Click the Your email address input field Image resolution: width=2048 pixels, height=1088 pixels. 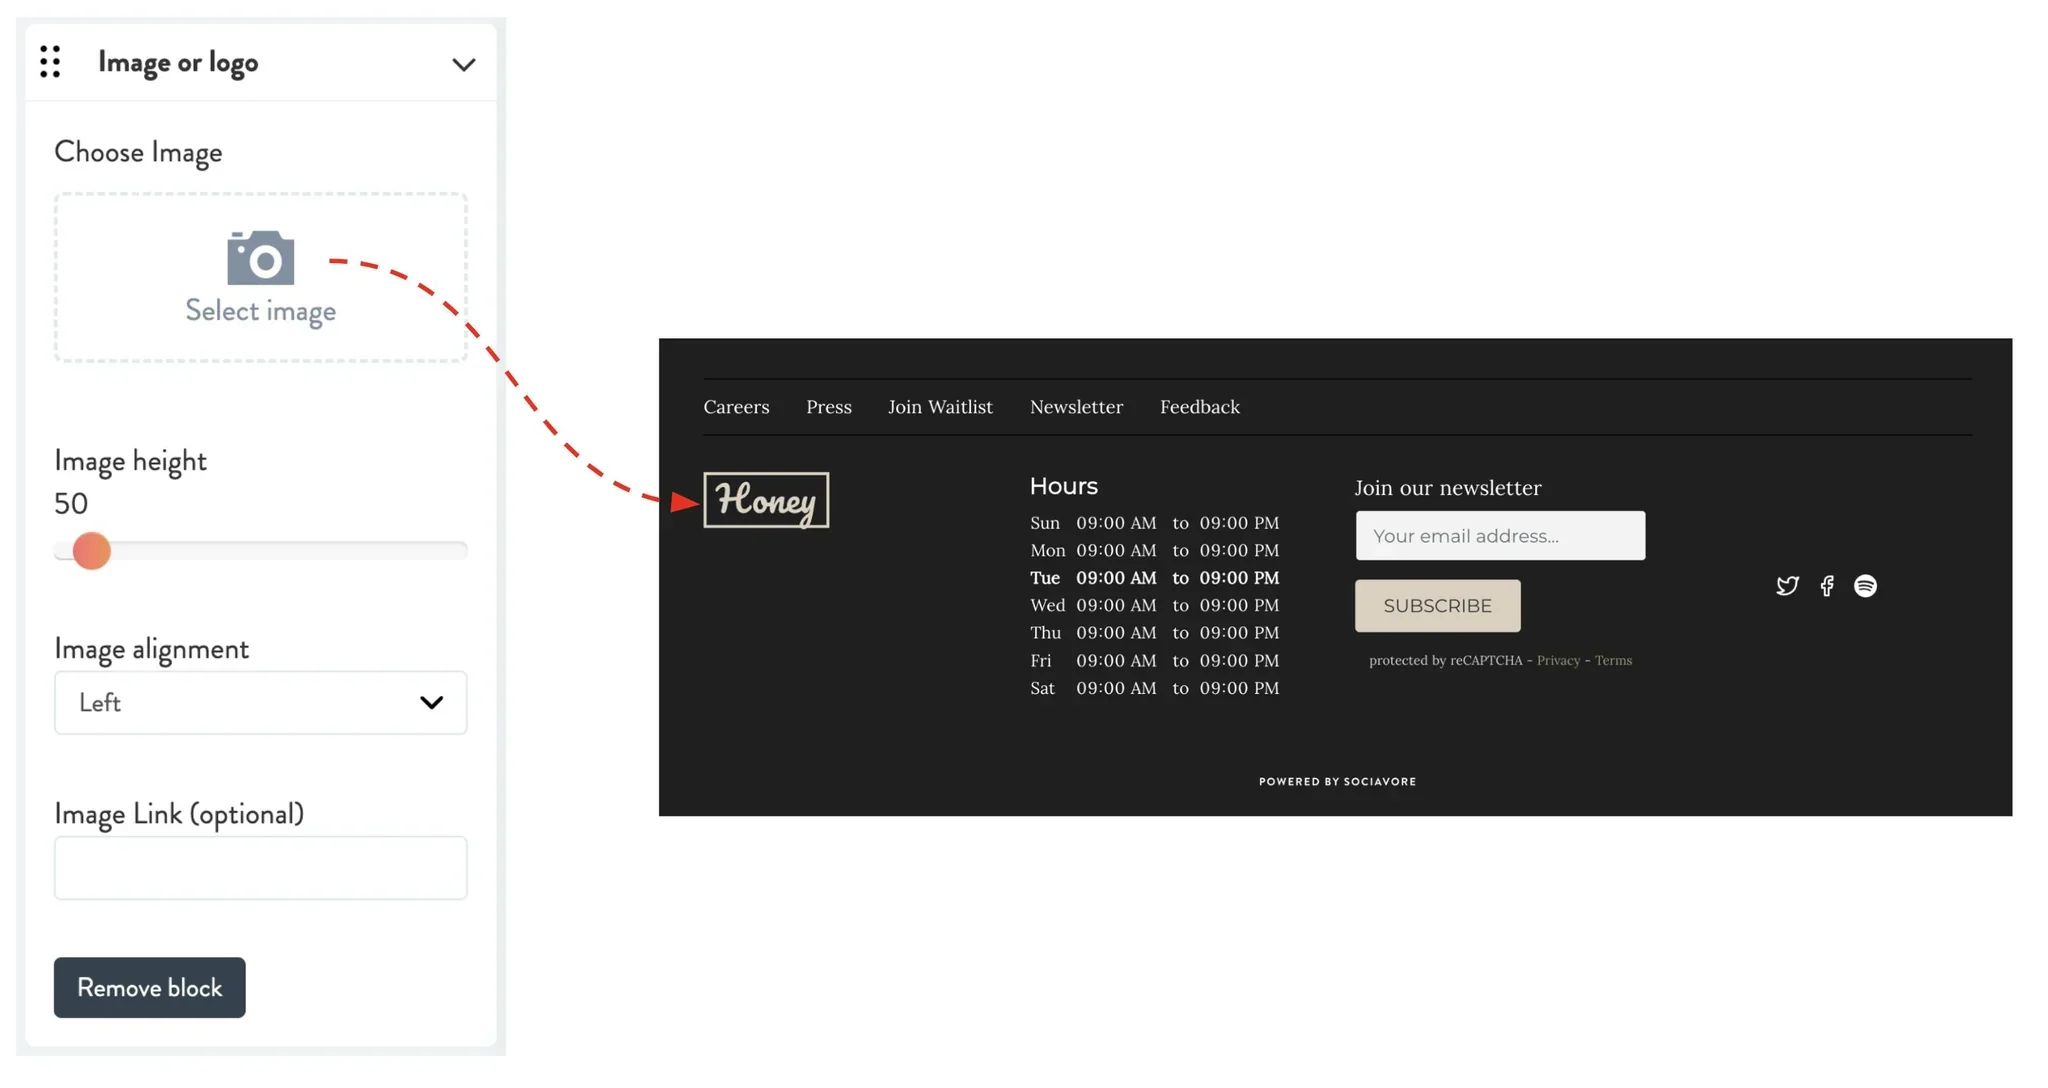coord(1500,536)
